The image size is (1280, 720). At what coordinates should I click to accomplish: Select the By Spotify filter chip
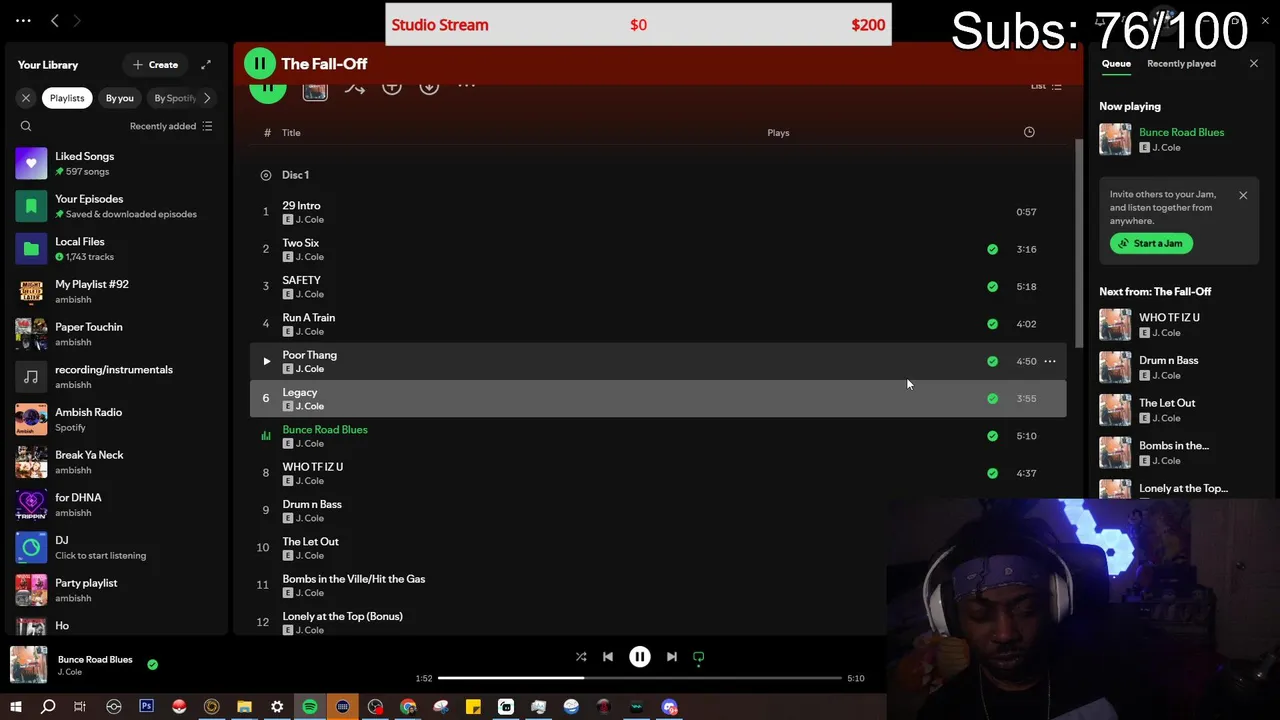[174, 98]
